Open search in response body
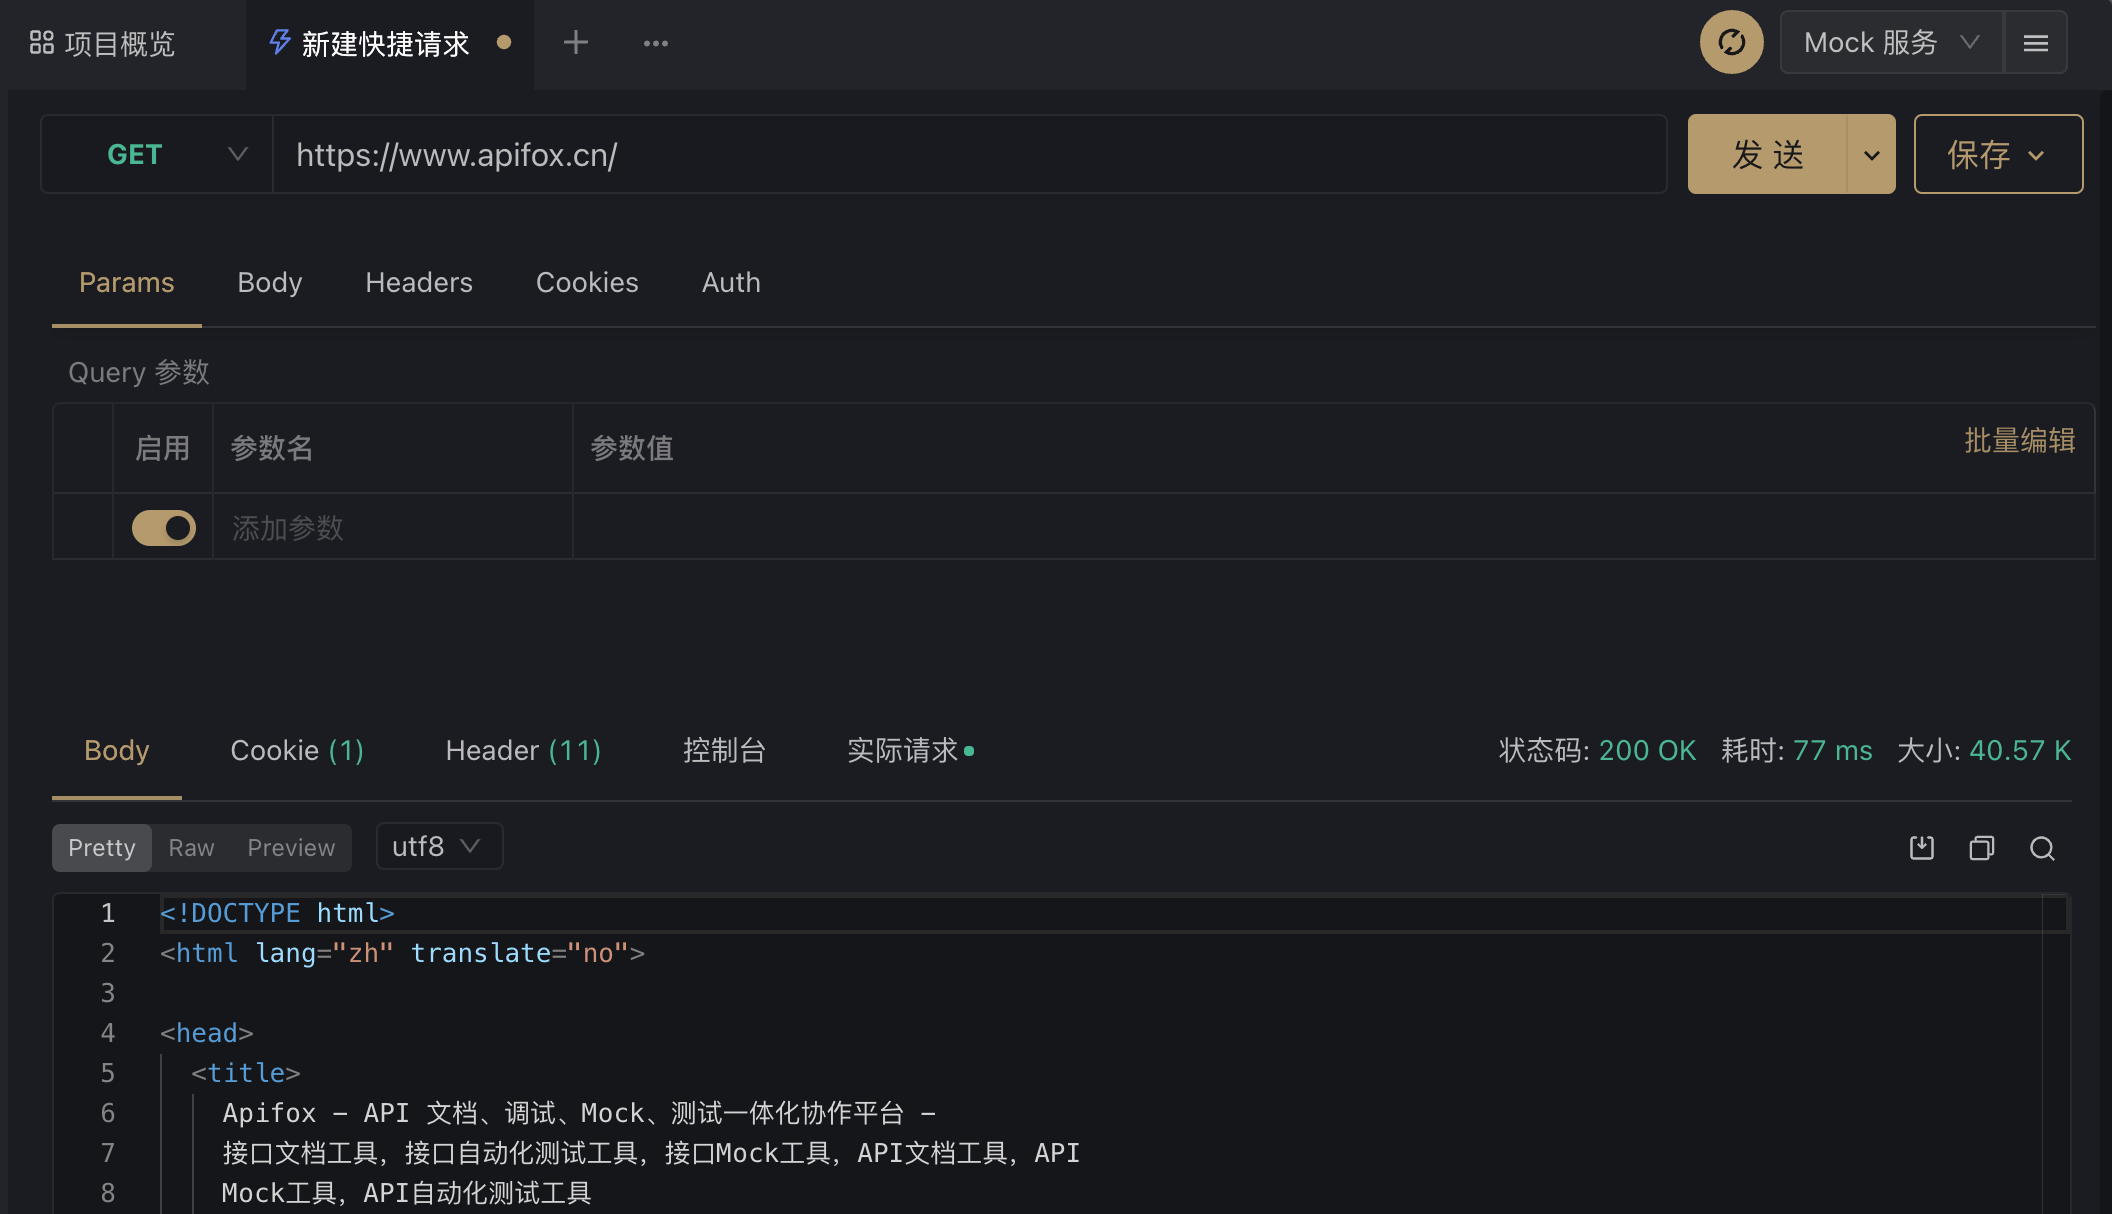2112x1214 pixels. click(2042, 848)
